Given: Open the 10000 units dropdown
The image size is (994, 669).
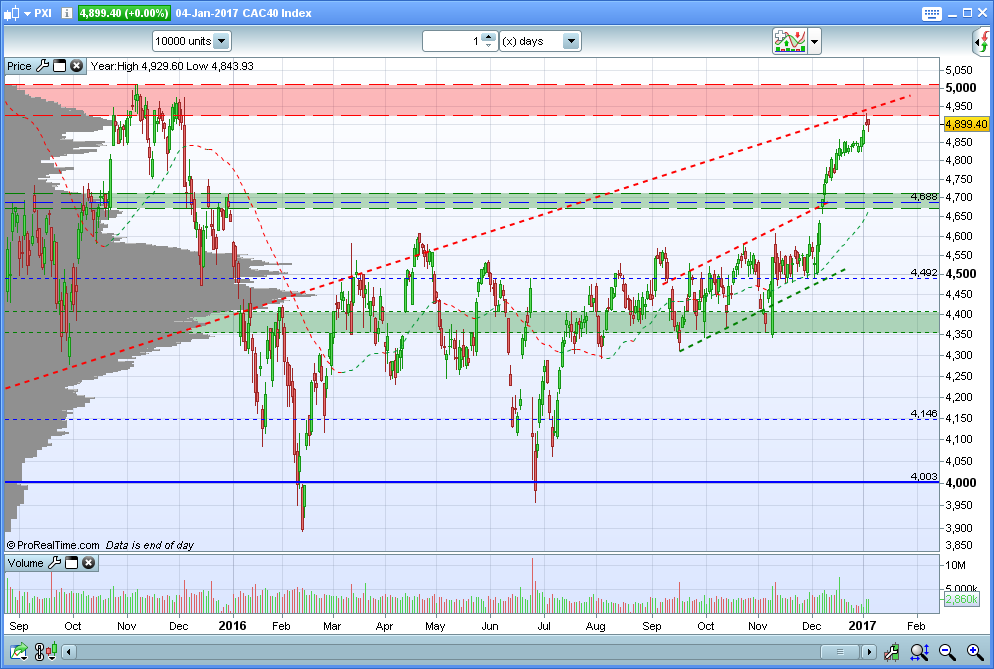Looking at the screenshot, I should [x=221, y=41].
